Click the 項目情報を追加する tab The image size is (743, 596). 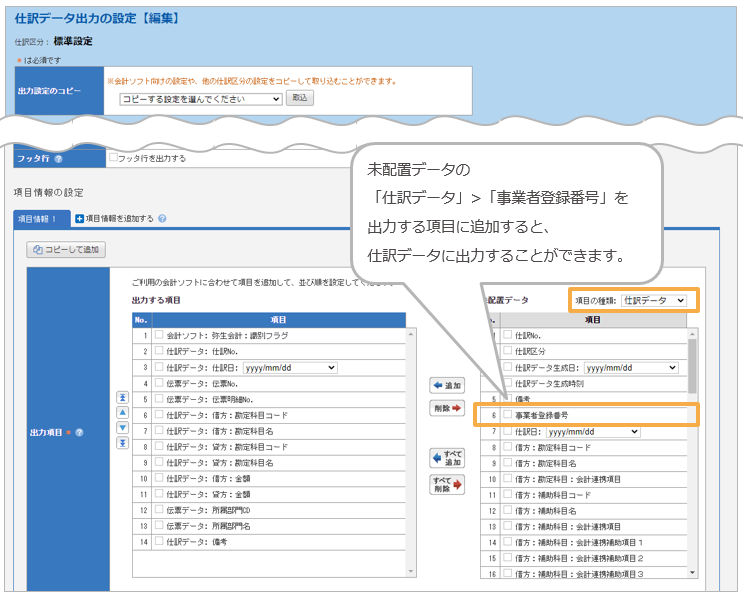point(118,218)
